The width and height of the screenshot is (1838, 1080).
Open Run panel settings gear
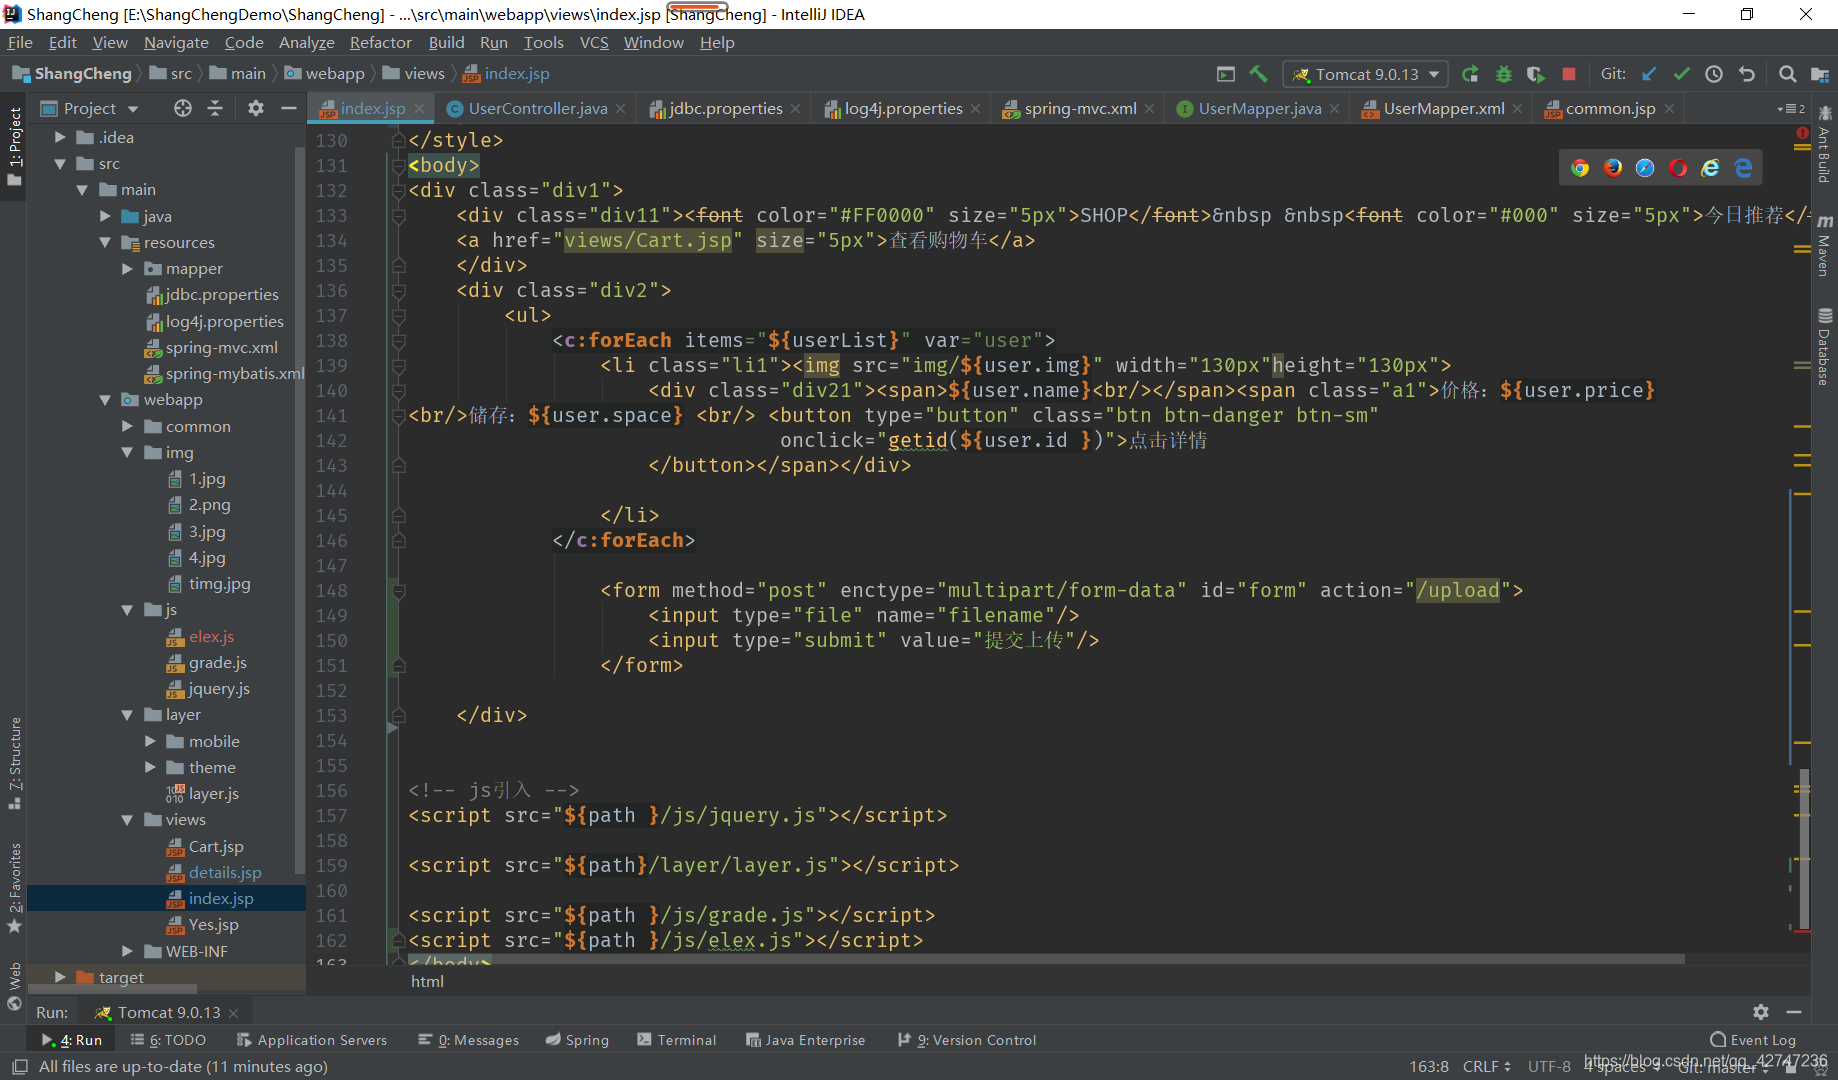(1761, 1012)
